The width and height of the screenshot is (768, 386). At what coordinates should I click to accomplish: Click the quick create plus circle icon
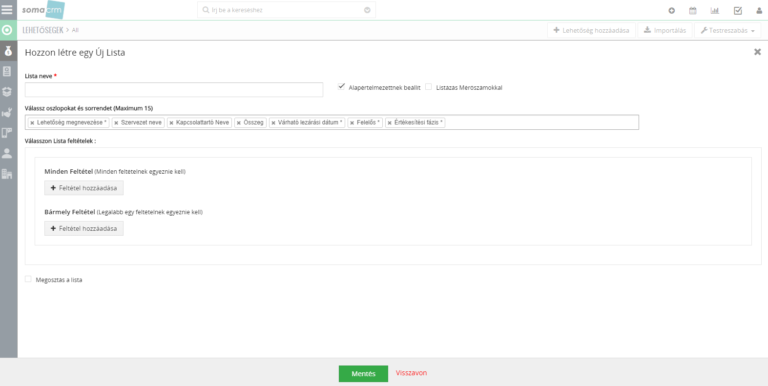coord(672,10)
